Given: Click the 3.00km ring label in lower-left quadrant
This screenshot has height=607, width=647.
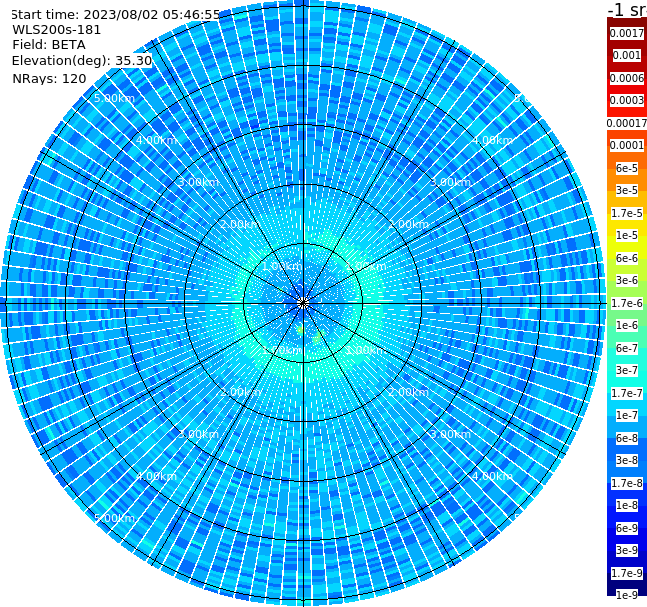Looking at the screenshot, I should pyautogui.click(x=198, y=434).
